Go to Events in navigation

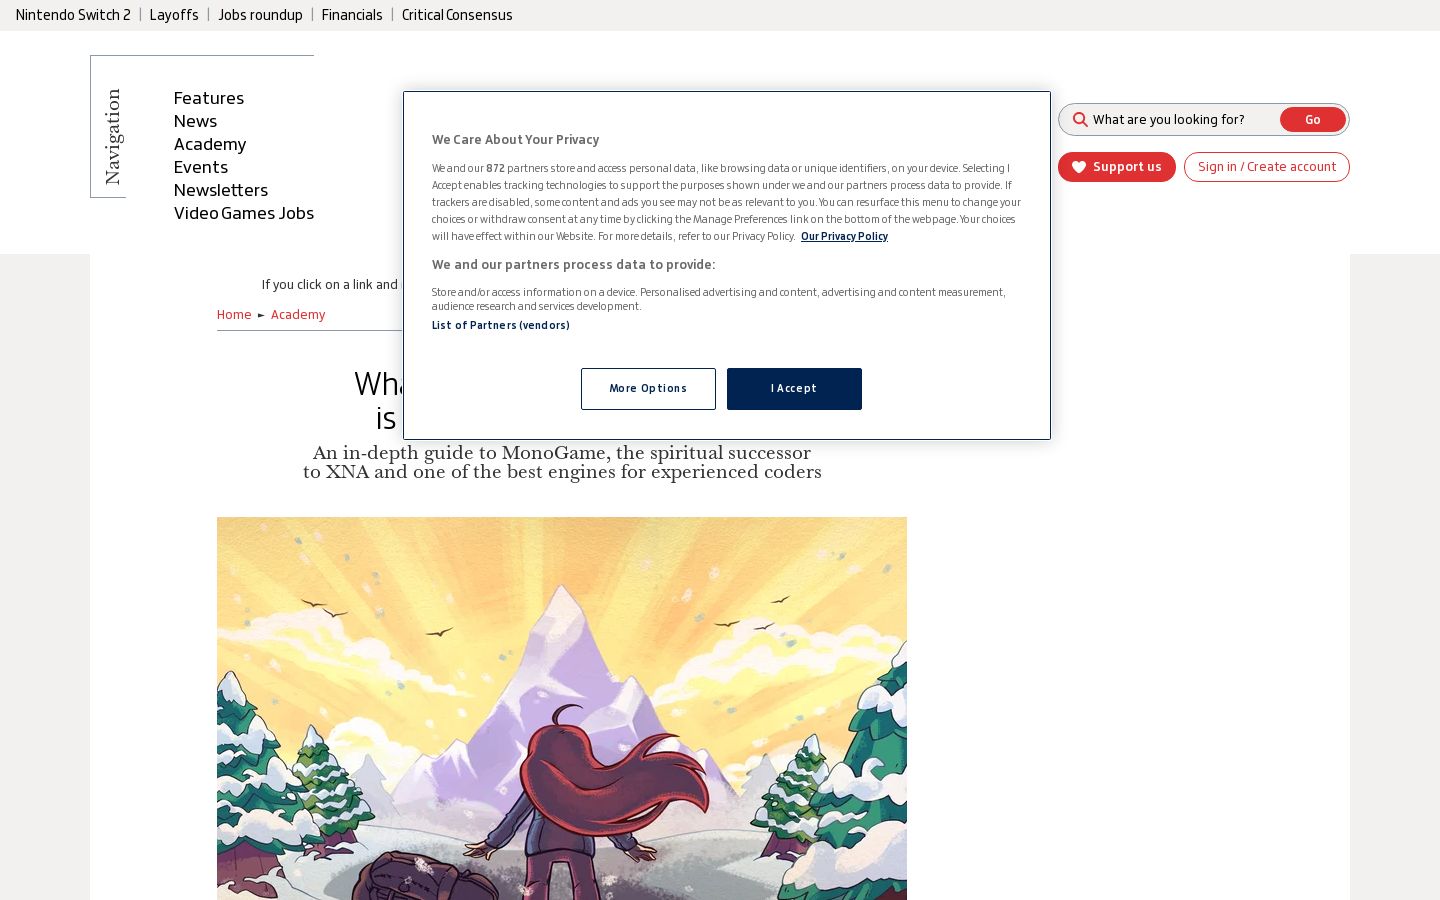[201, 167]
